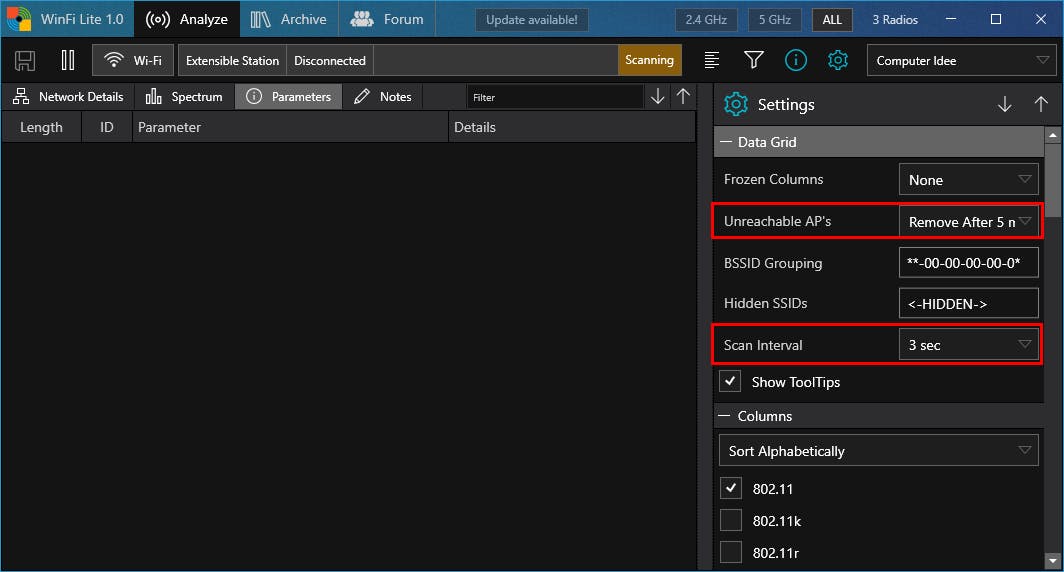Collapse the Columns section
This screenshot has width=1064, height=572.
725,416
